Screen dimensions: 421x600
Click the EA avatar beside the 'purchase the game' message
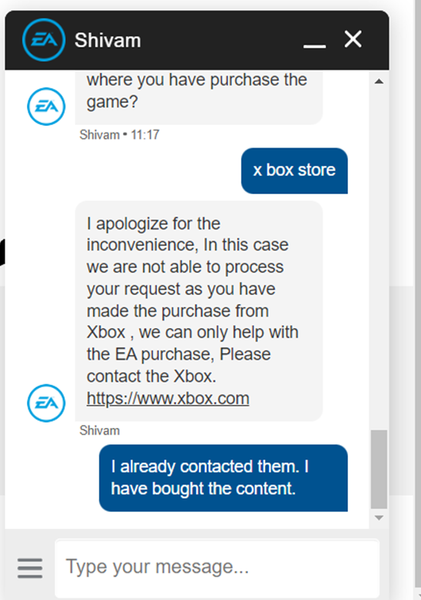(46, 106)
